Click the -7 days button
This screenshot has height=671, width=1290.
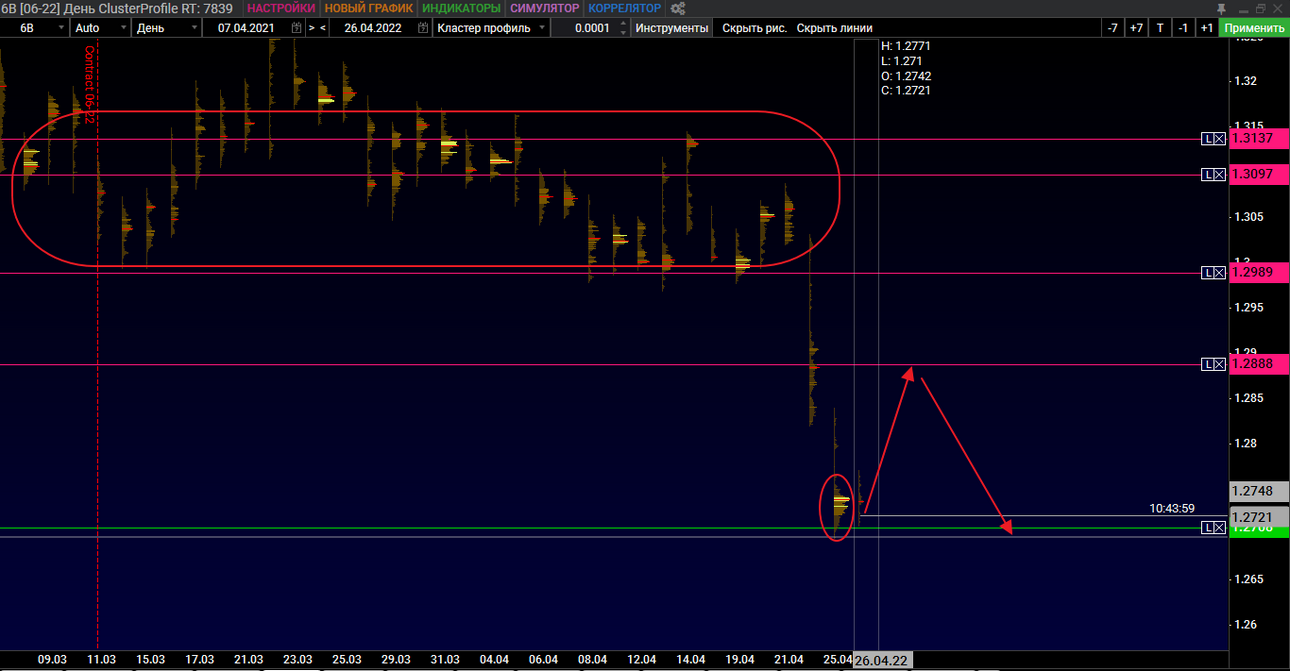coord(1112,28)
